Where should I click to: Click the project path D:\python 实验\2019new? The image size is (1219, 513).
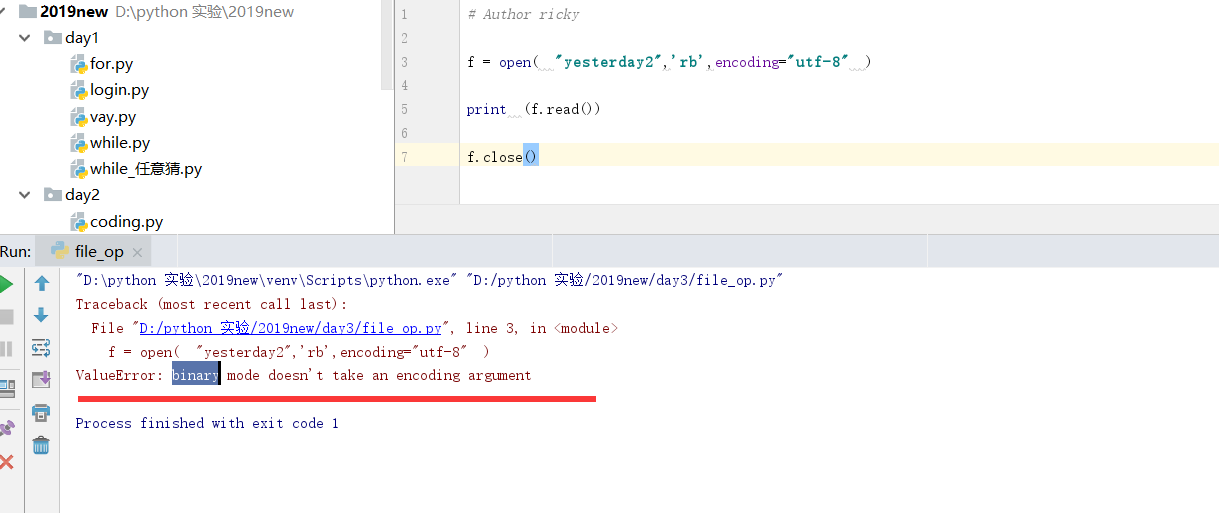point(204,12)
